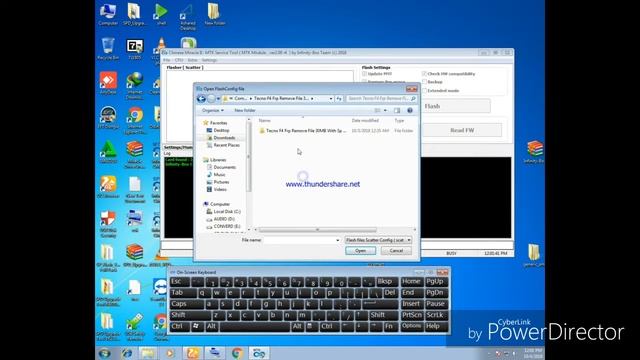
Task: Click the Read FW button
Action: (x=462, y=130)
